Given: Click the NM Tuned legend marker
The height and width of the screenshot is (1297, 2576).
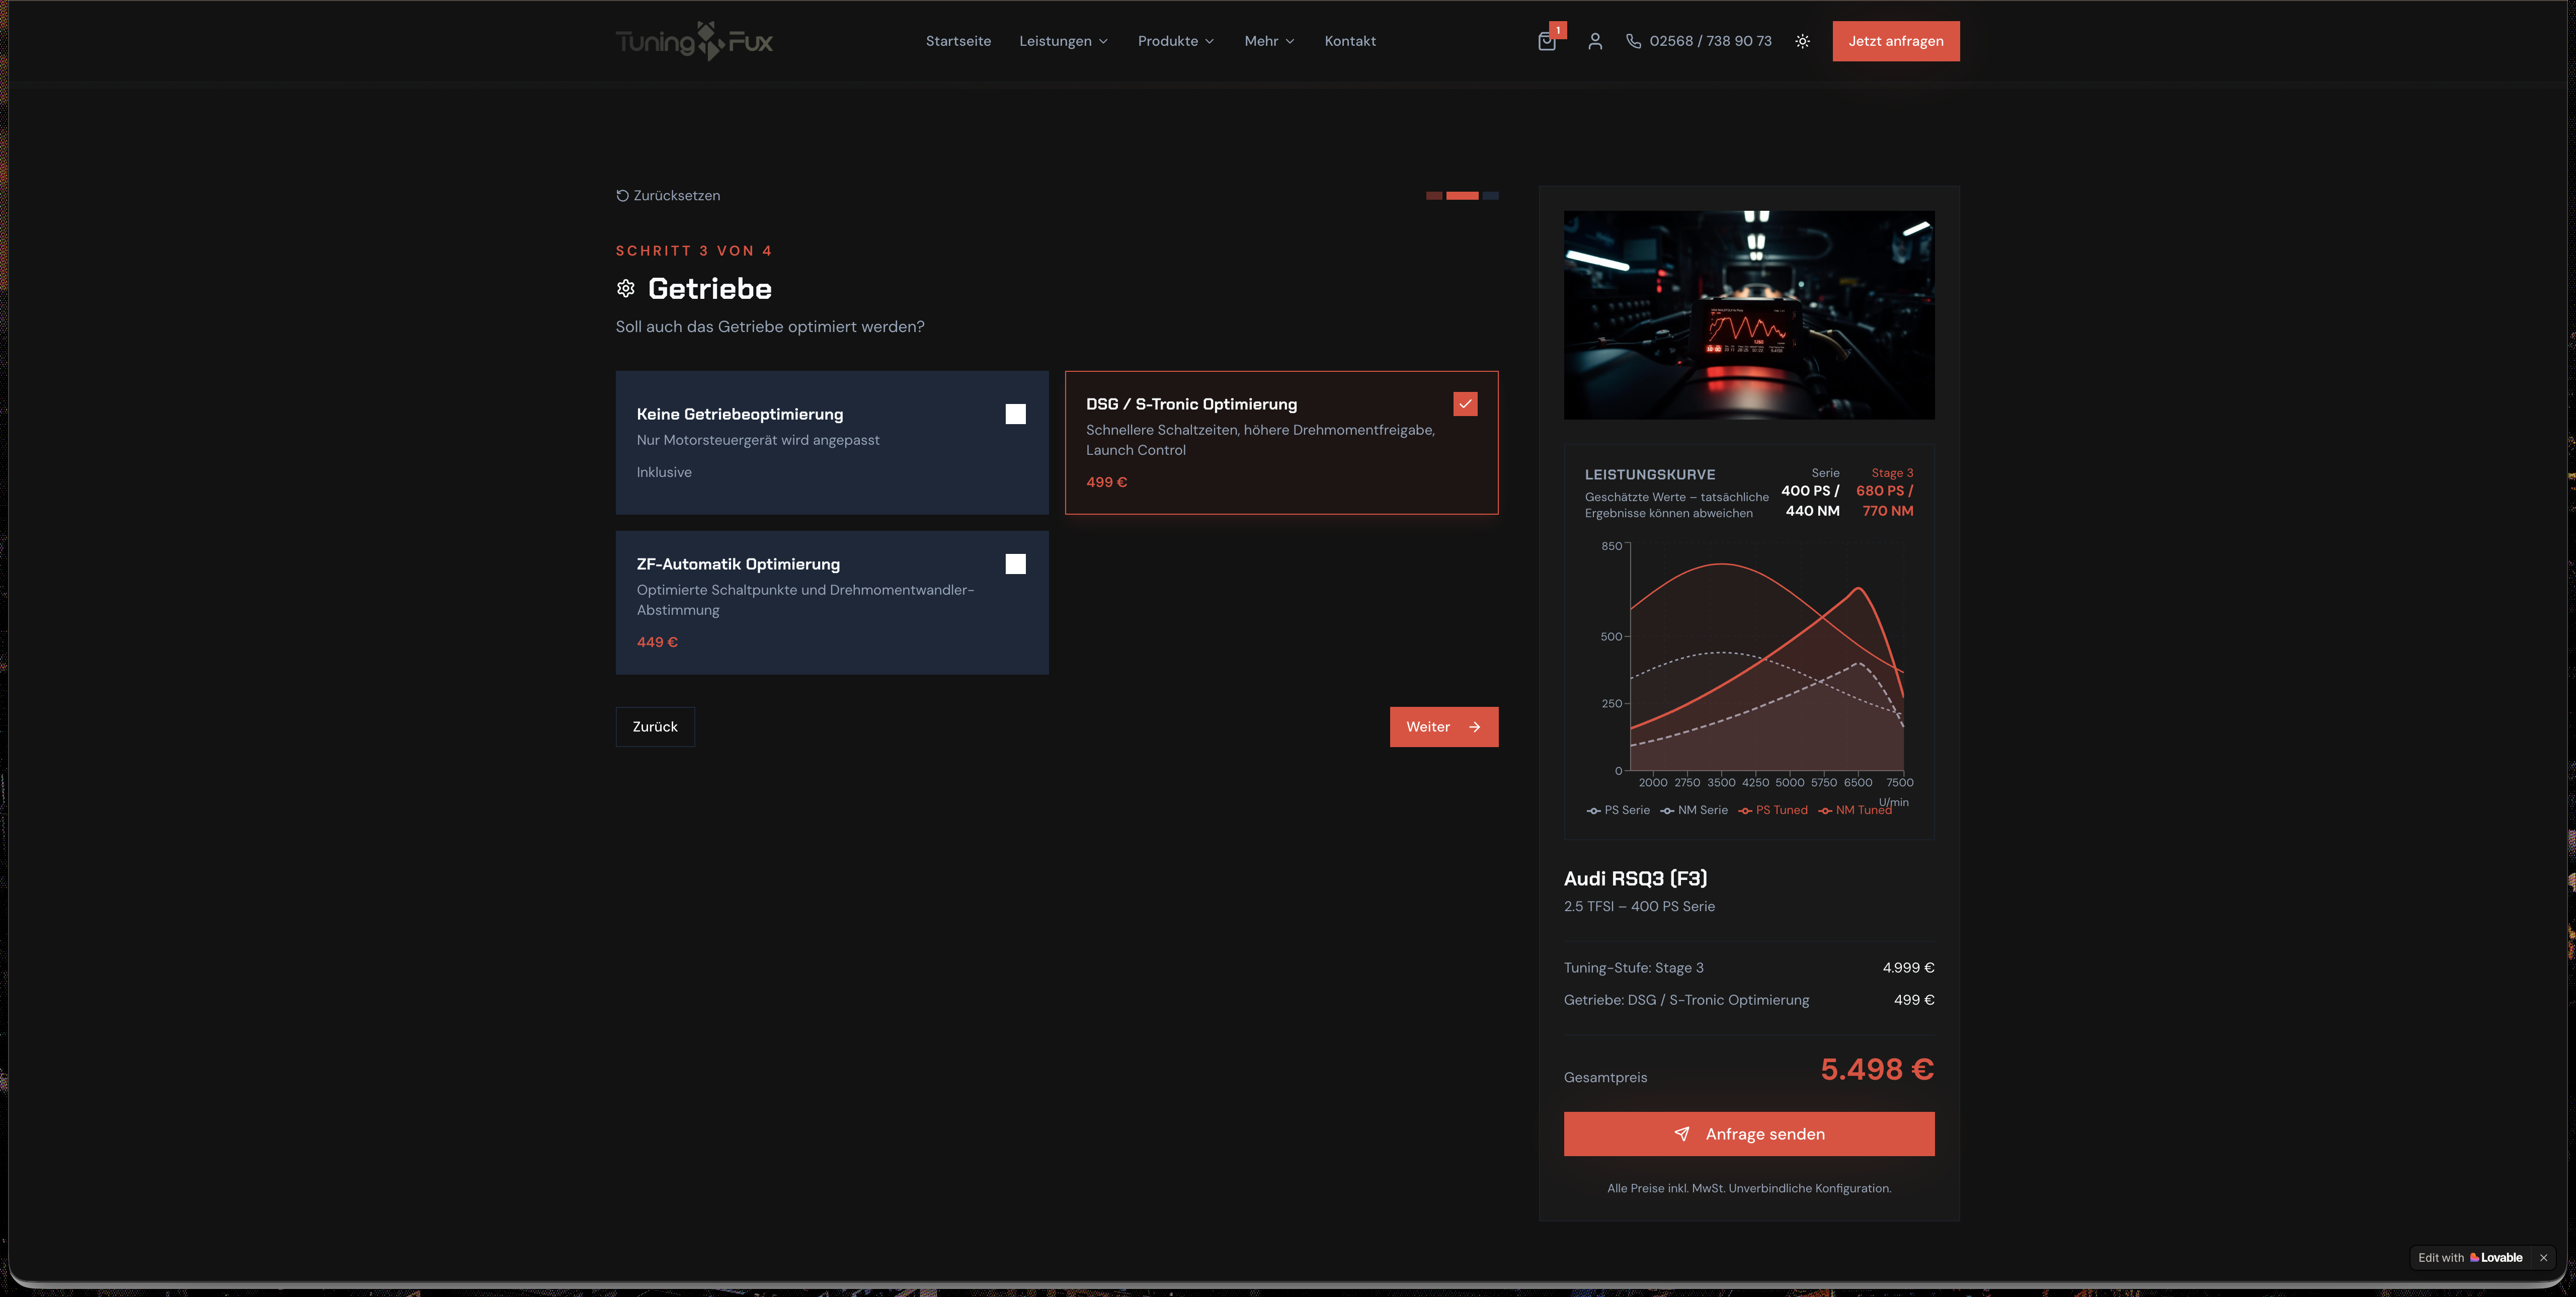Looking at the screenshot, I should tap(1825, 811).
